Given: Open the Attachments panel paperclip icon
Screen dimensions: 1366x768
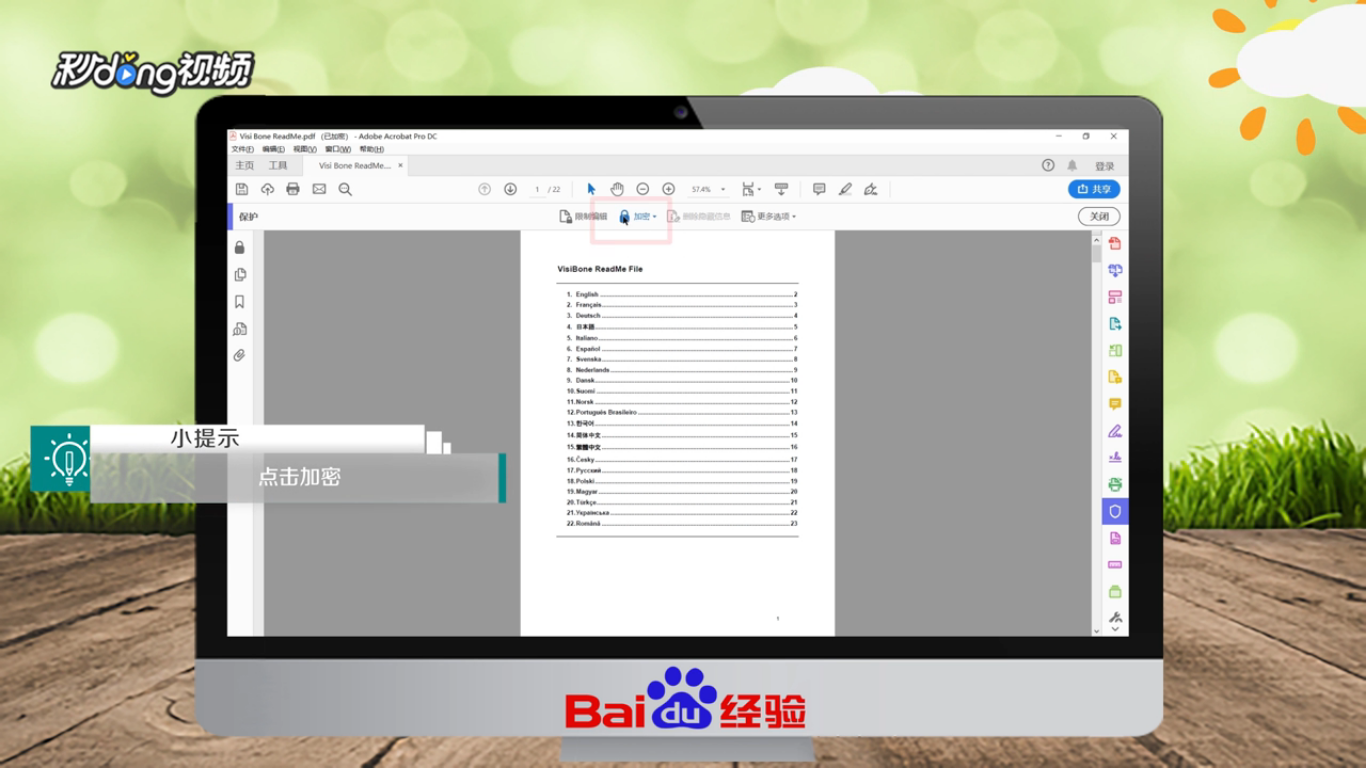Looking at the screenshot, I should (x=239, y=355).
